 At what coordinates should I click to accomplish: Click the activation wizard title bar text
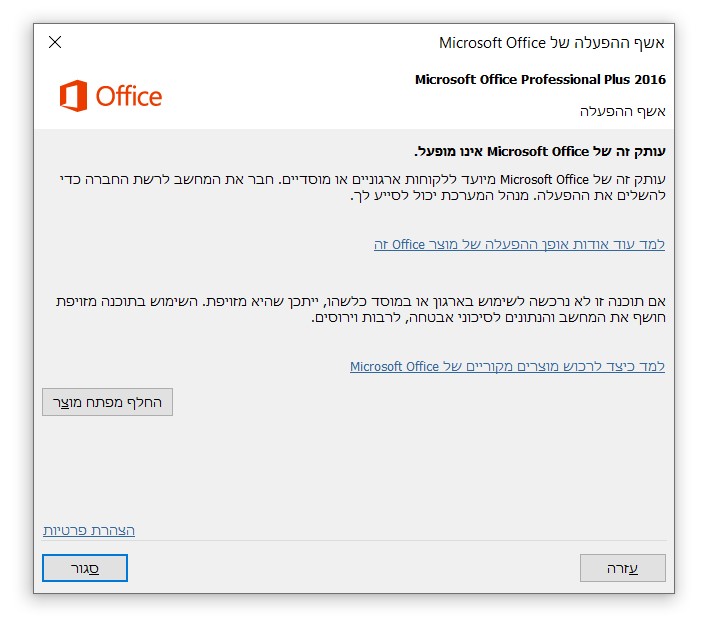click(552, 43)
